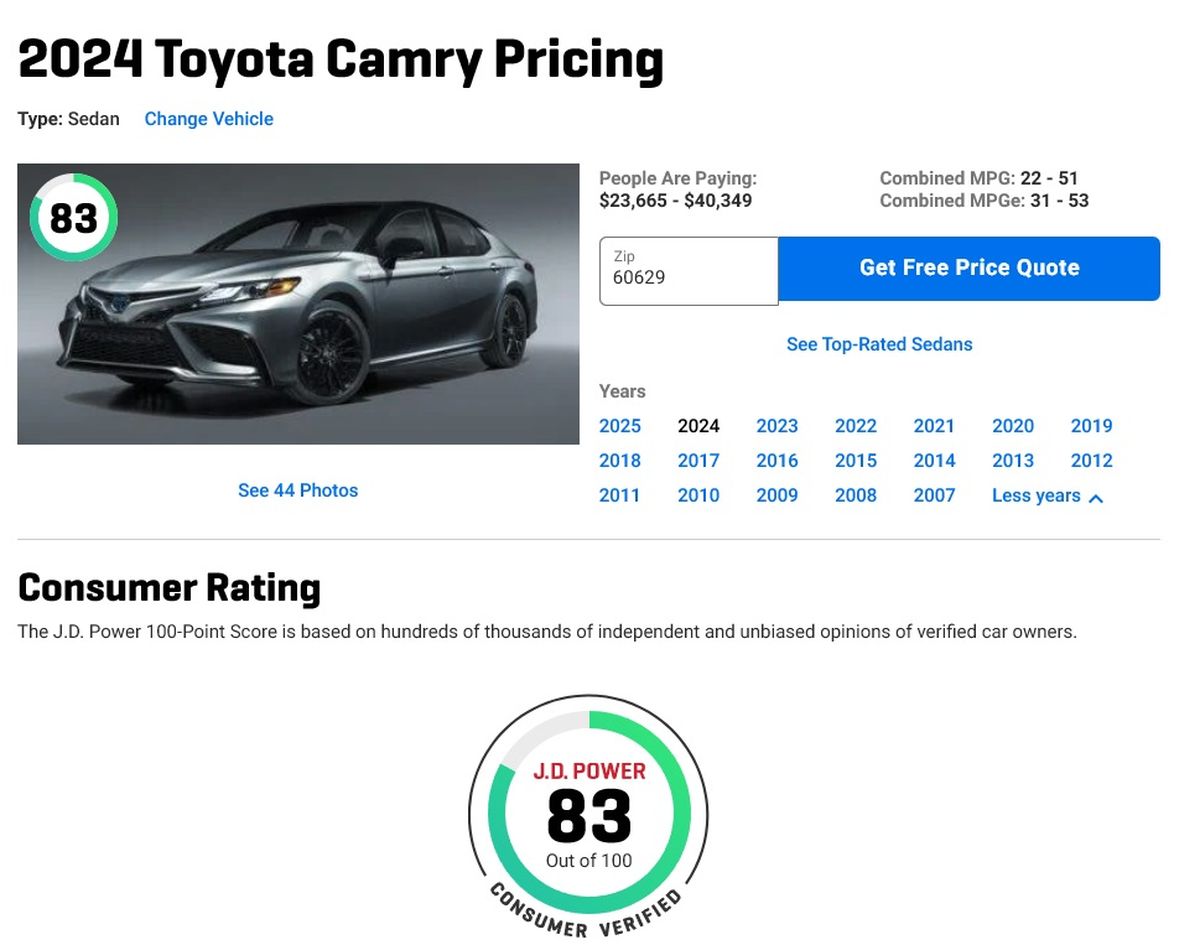Click the currently selected 2024 year
The image size is (1200, 945).
pos(698,426)
